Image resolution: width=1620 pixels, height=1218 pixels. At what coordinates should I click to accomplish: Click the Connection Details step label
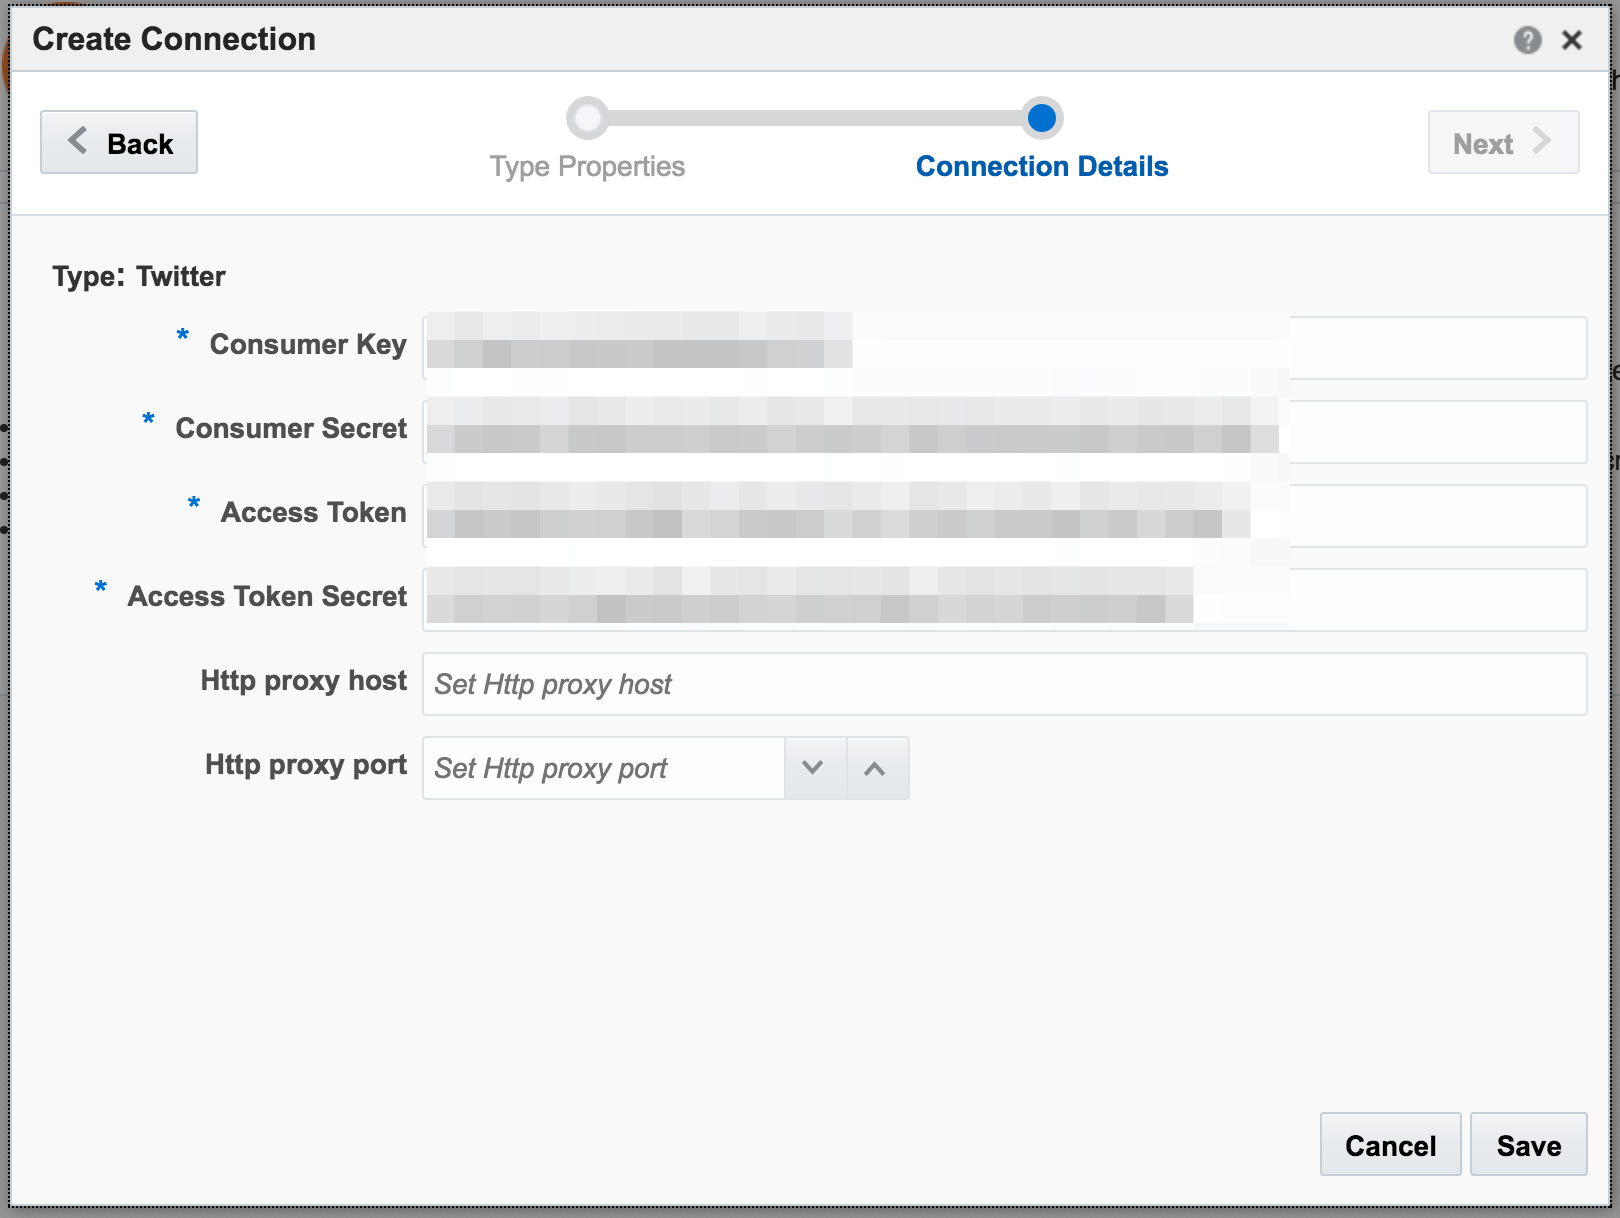coord(1041,166)
